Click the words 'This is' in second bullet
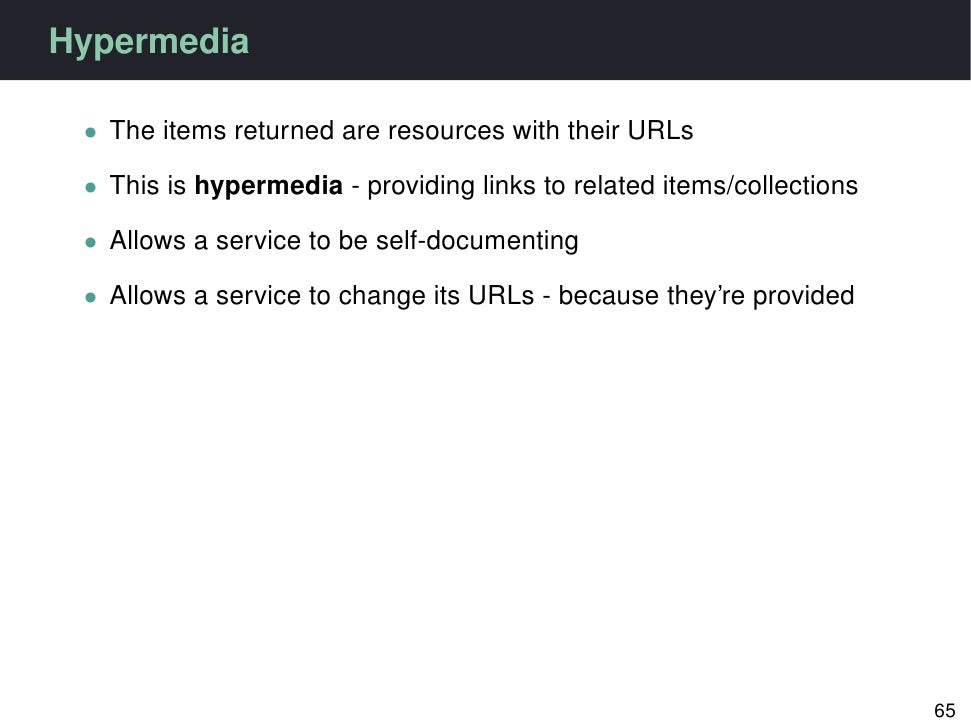Viewport: 971px width, 728px height. pos(148,186)
